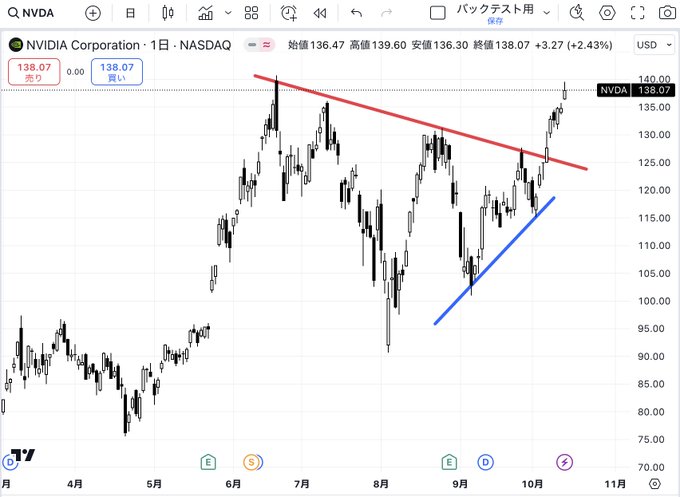Image resolution: width=680 pixels, height=497 pixels.
Task: Open USD currency dropdown
Action: [x=654, y=45]
